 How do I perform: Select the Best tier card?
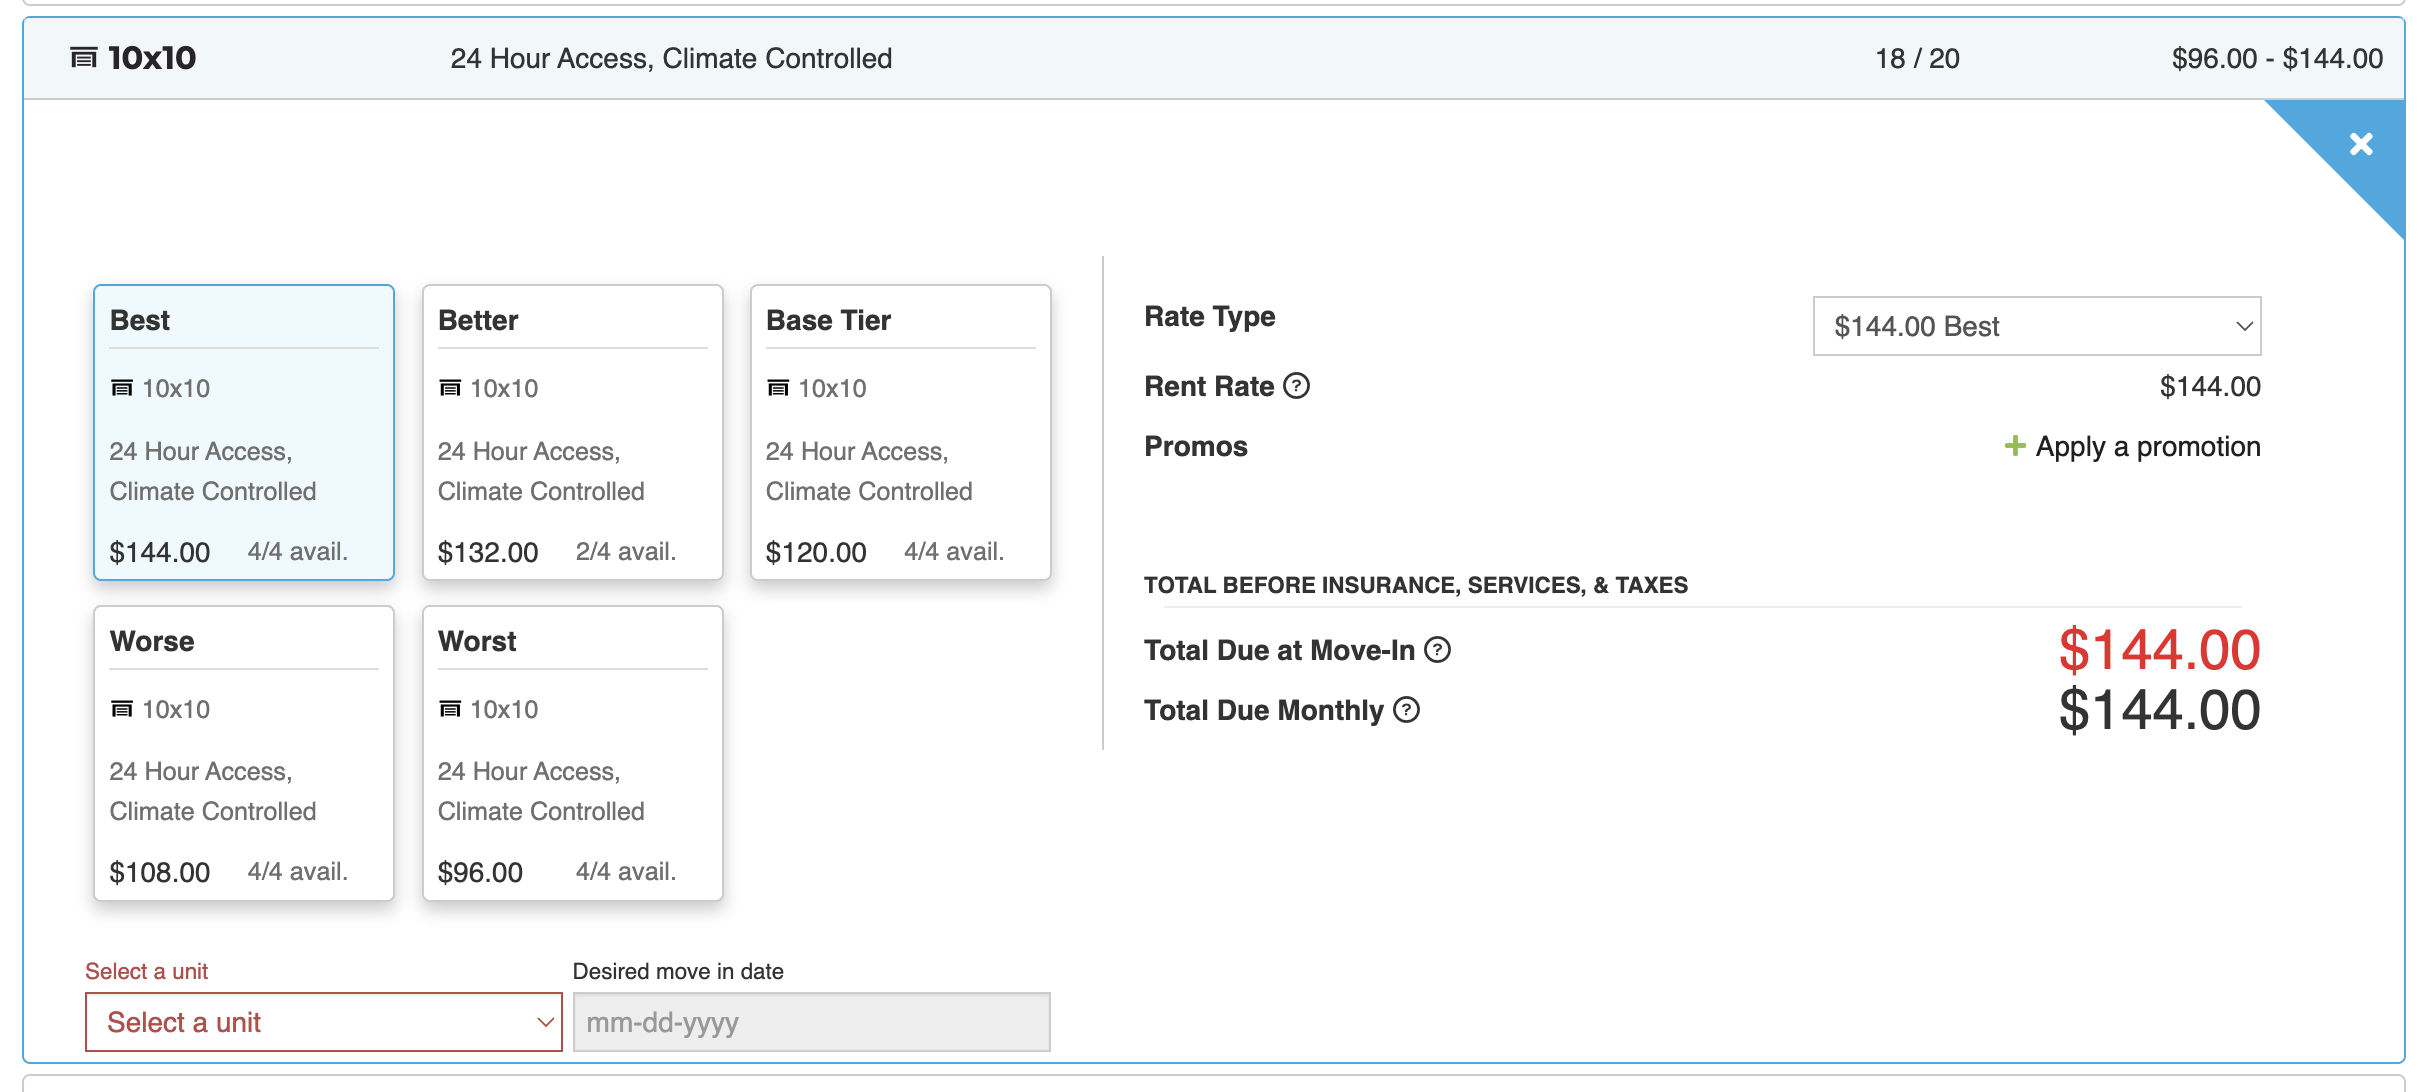tap(243, 432)
